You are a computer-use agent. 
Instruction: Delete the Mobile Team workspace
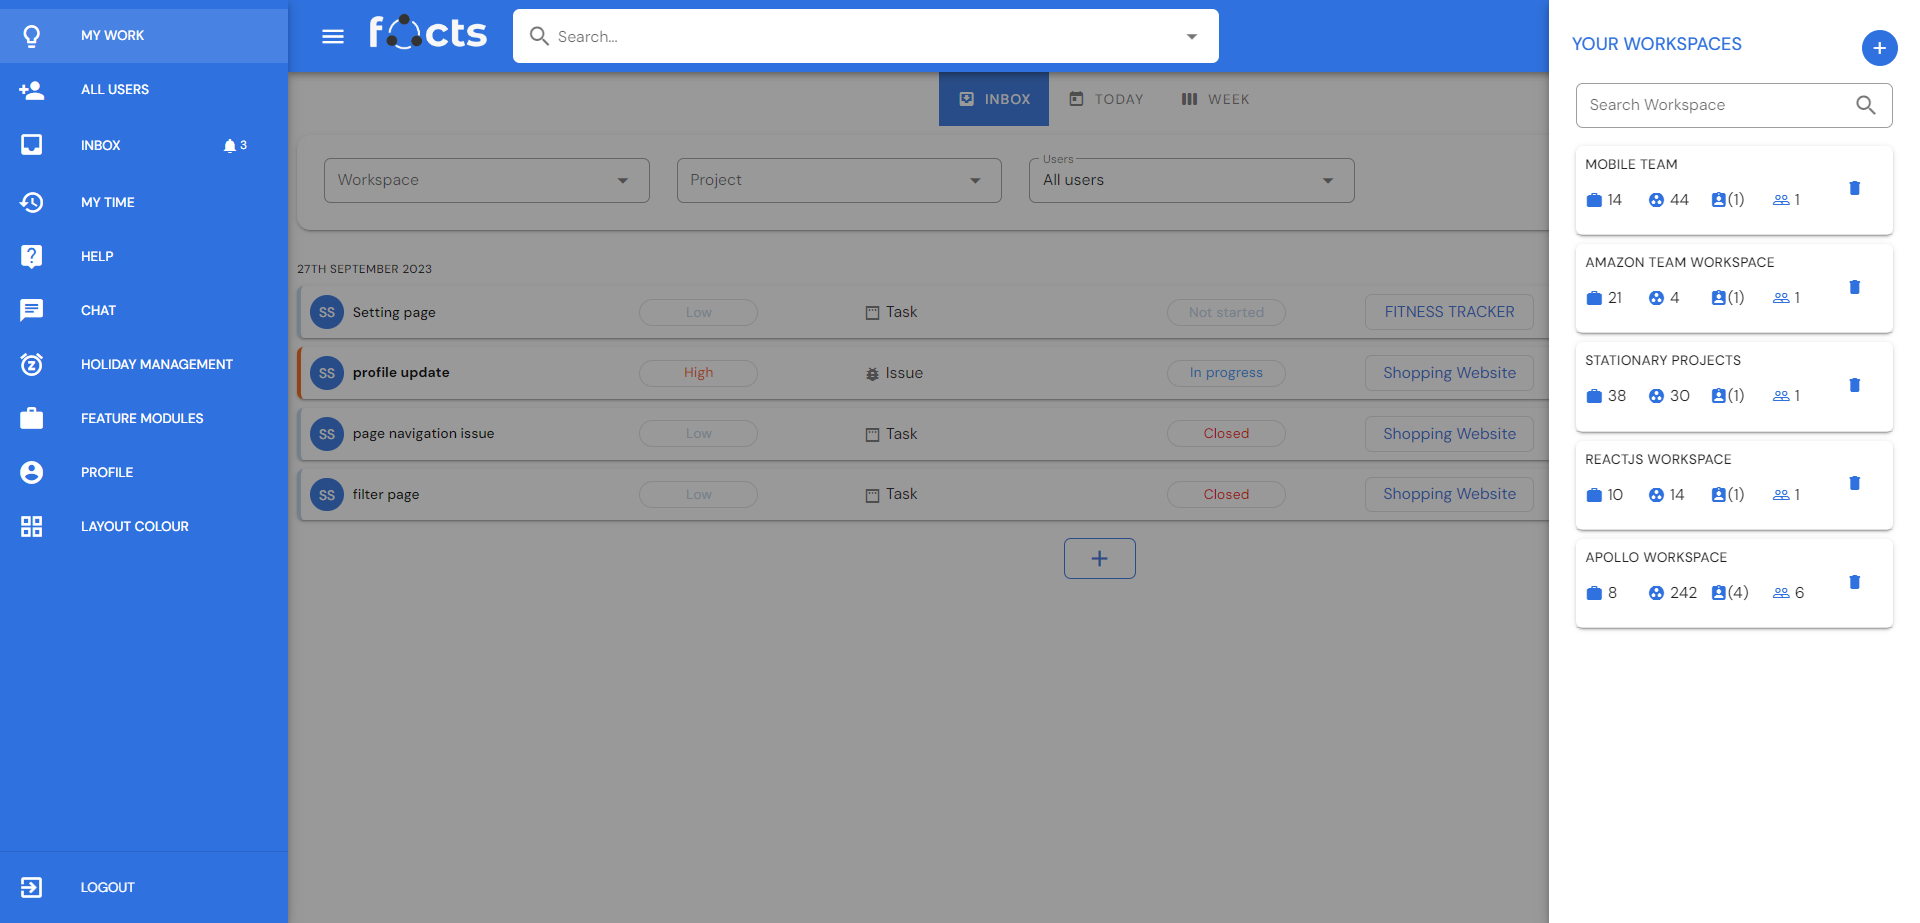[x=1854, y=188]
